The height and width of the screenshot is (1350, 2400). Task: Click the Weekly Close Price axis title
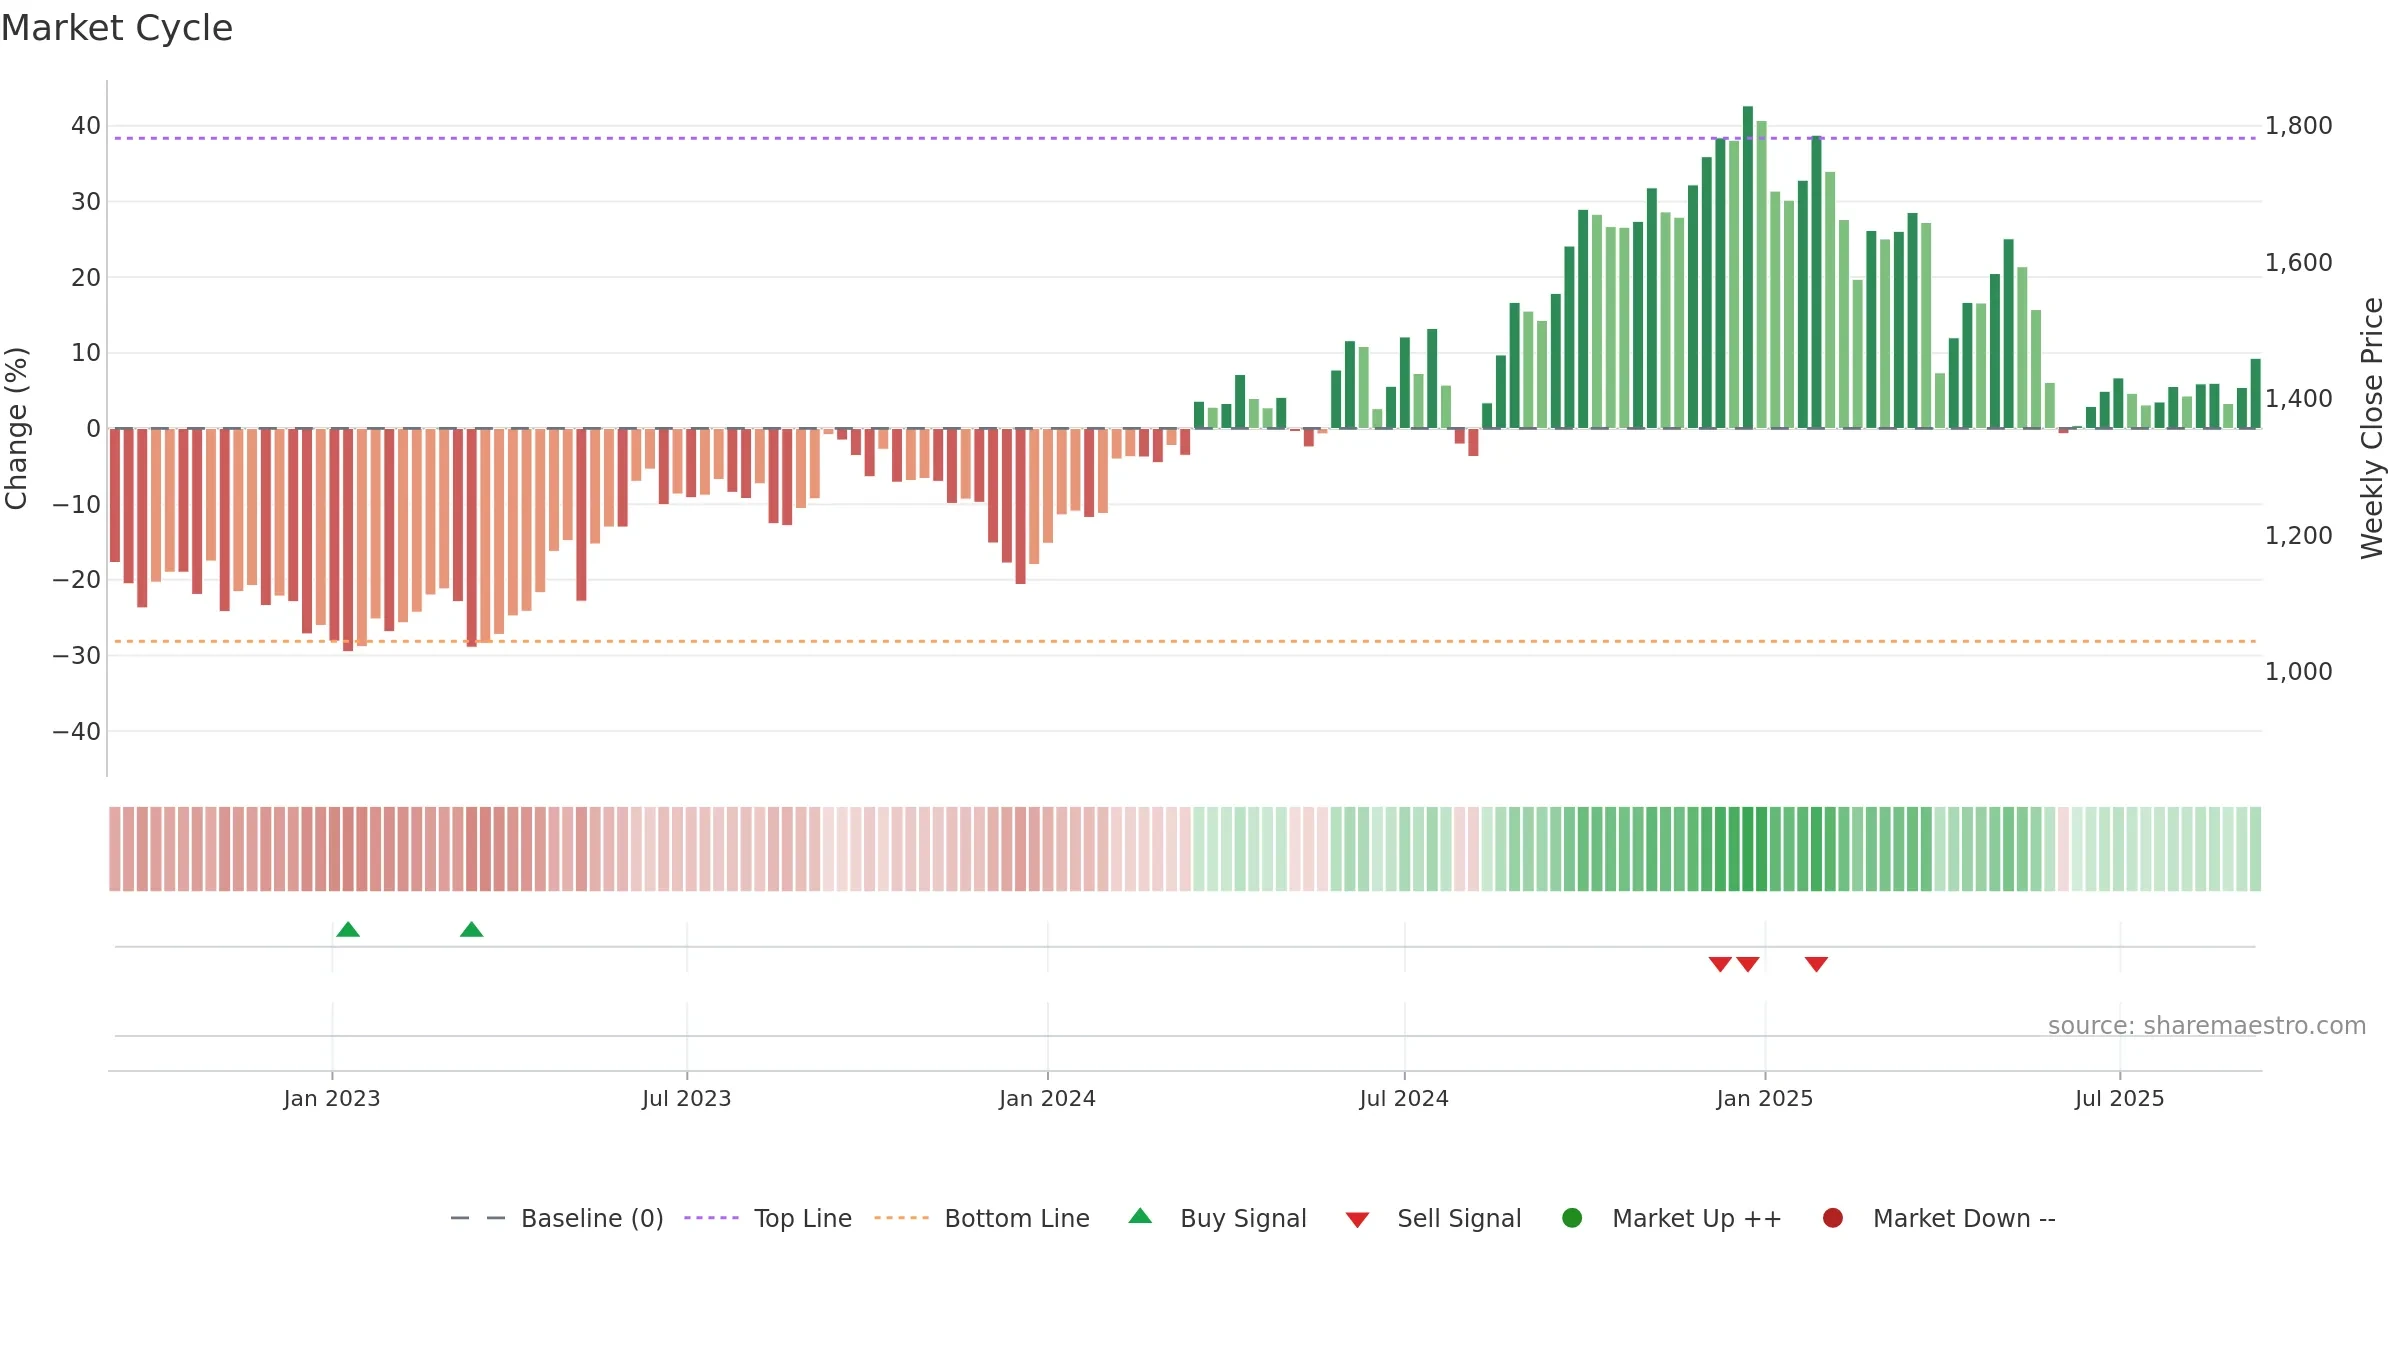point(2372,428)
